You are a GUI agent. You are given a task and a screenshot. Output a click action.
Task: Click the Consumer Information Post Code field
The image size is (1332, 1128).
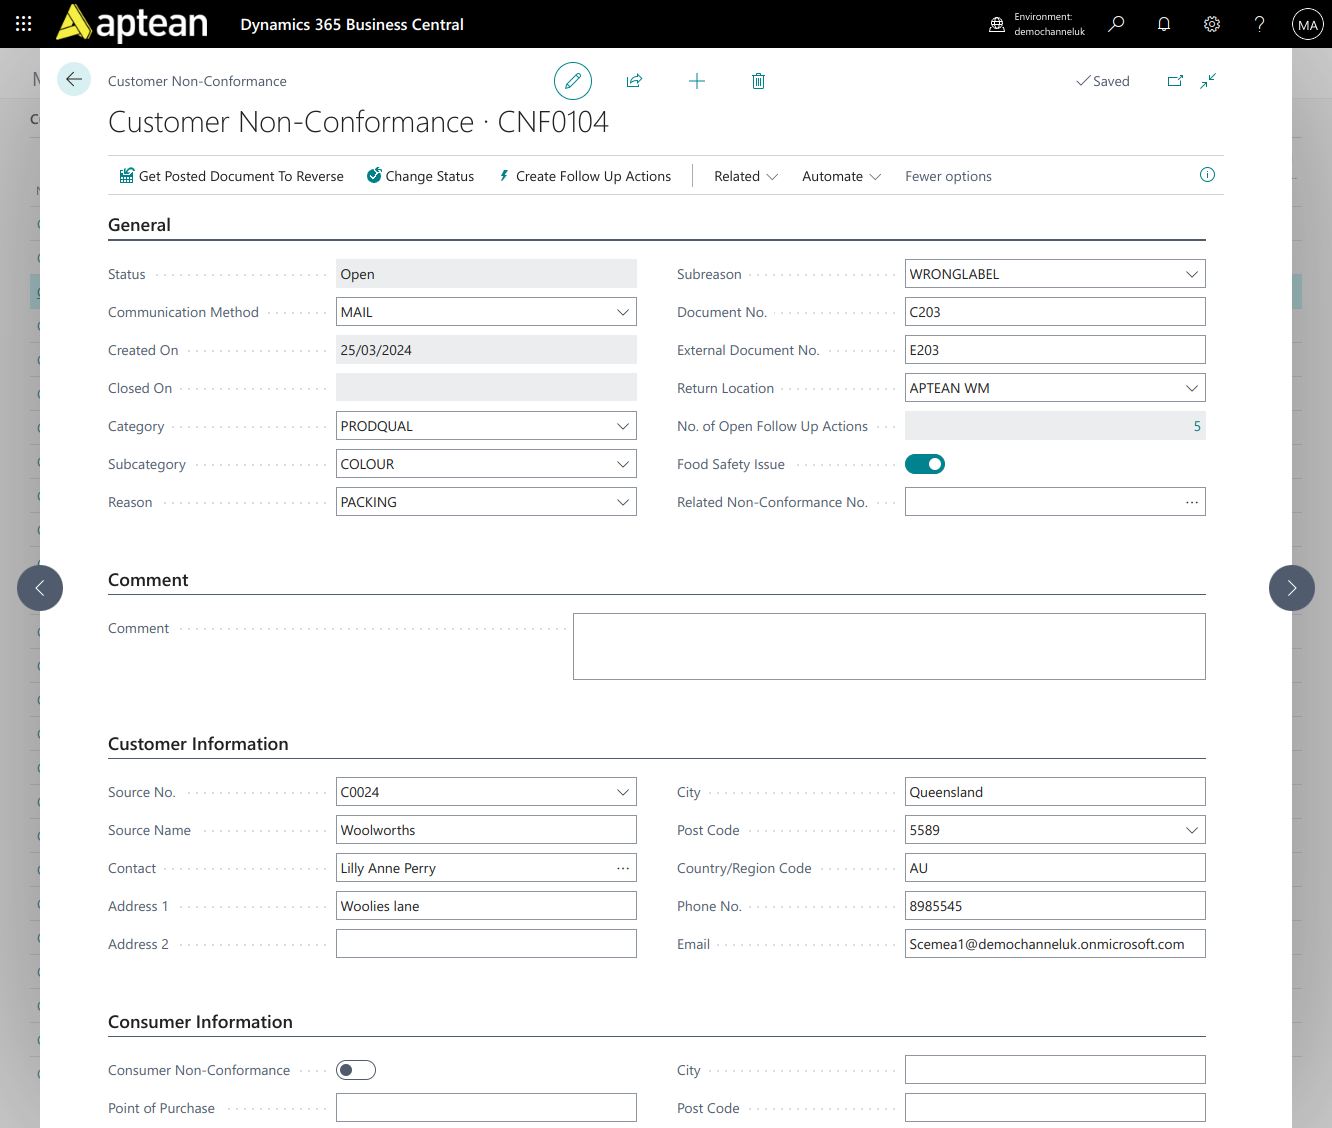(1055, 1108)
